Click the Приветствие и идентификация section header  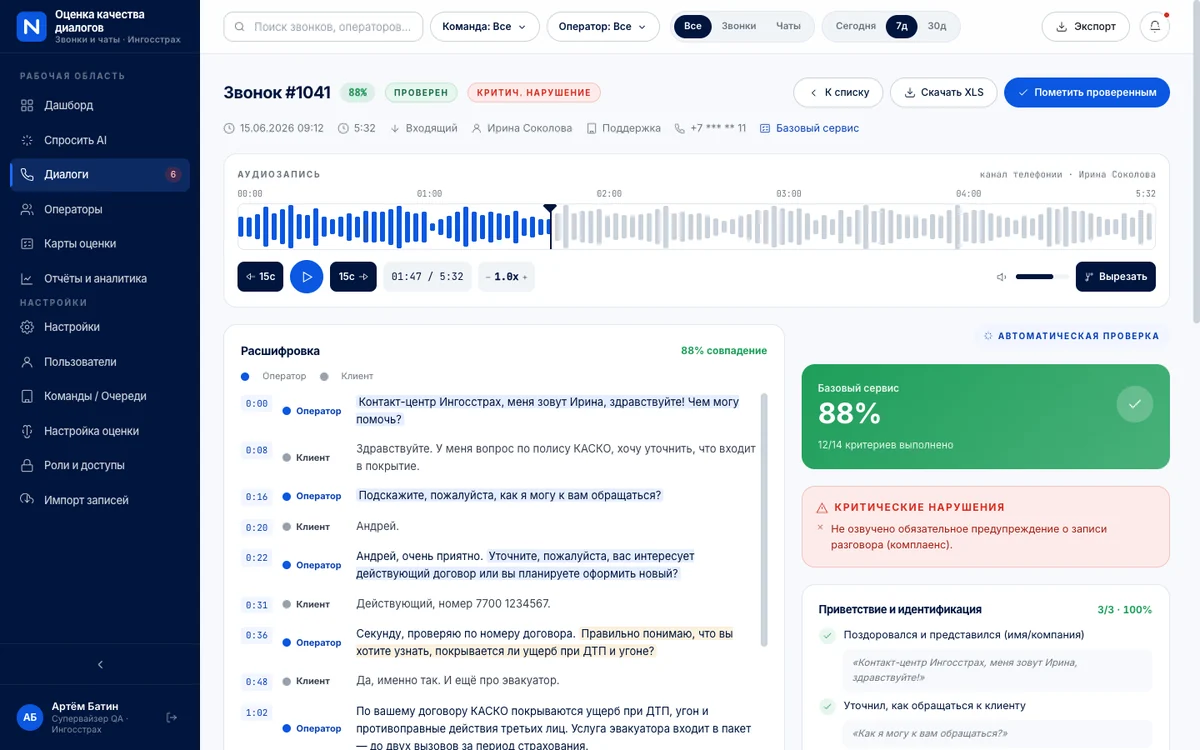click(x=900, y=609)
